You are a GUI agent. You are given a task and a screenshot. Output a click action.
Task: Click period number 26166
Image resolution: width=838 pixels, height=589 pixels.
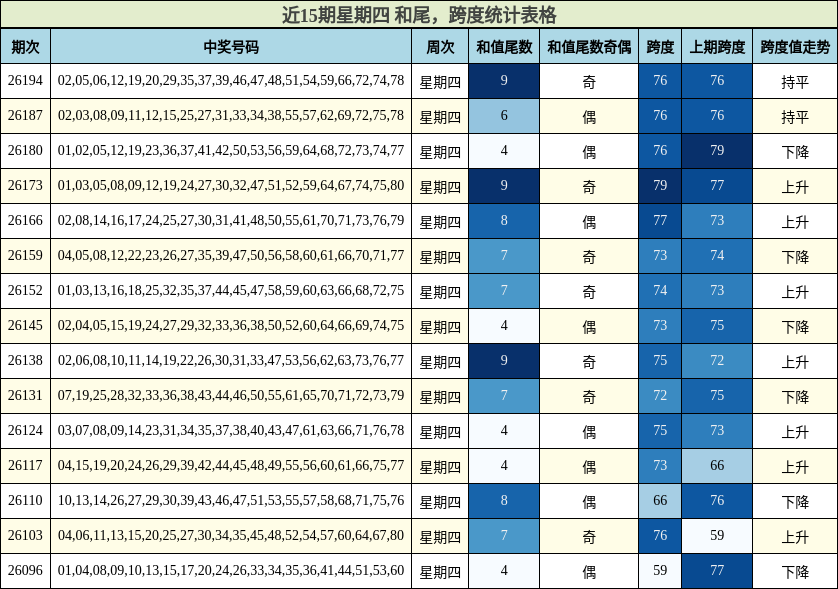pyautogui.click(x=25, y=221)
